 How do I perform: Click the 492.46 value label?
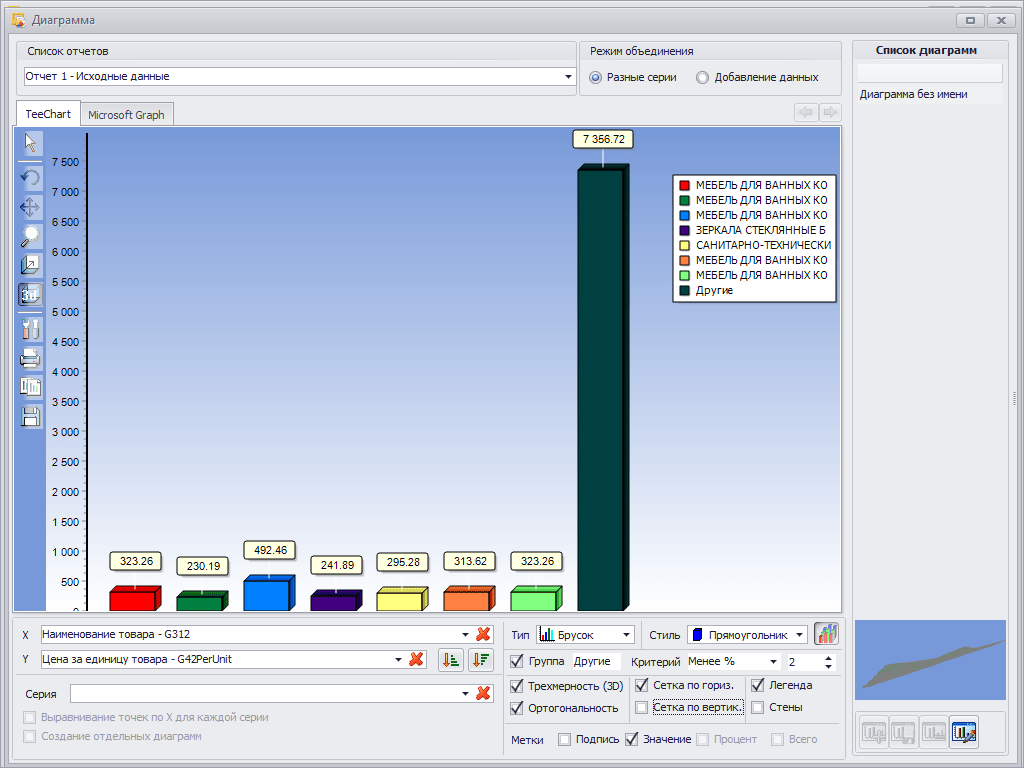coord(270,550)
